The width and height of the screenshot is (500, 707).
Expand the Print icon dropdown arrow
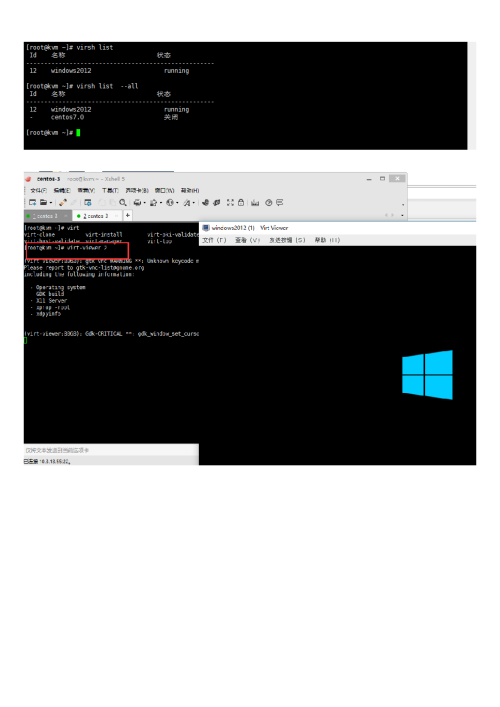[x=144, y=203]
